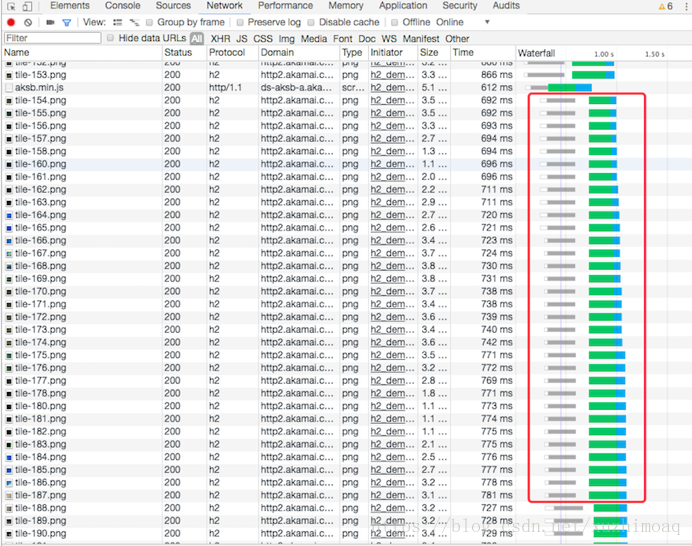Open the Audits tab
This screenshot has height=546, width=692.
506,6
